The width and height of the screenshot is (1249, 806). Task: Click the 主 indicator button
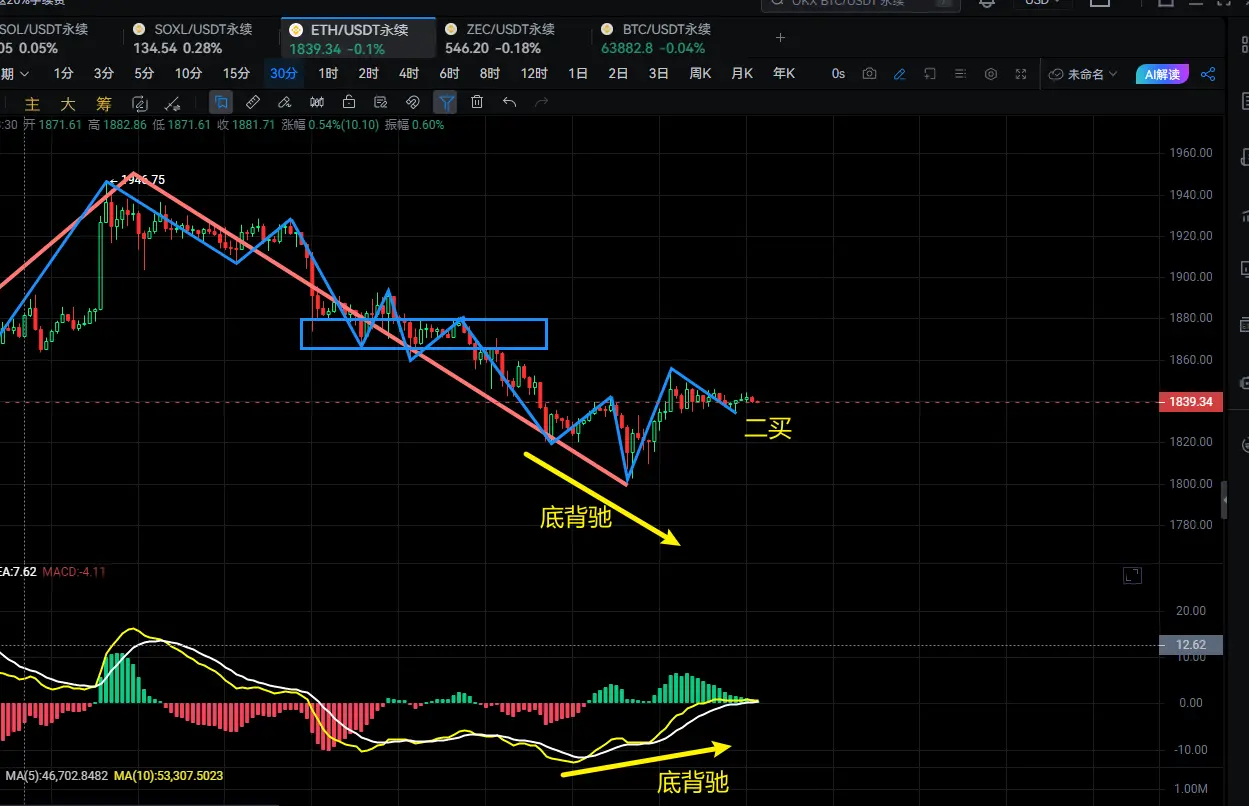(32, 103)
